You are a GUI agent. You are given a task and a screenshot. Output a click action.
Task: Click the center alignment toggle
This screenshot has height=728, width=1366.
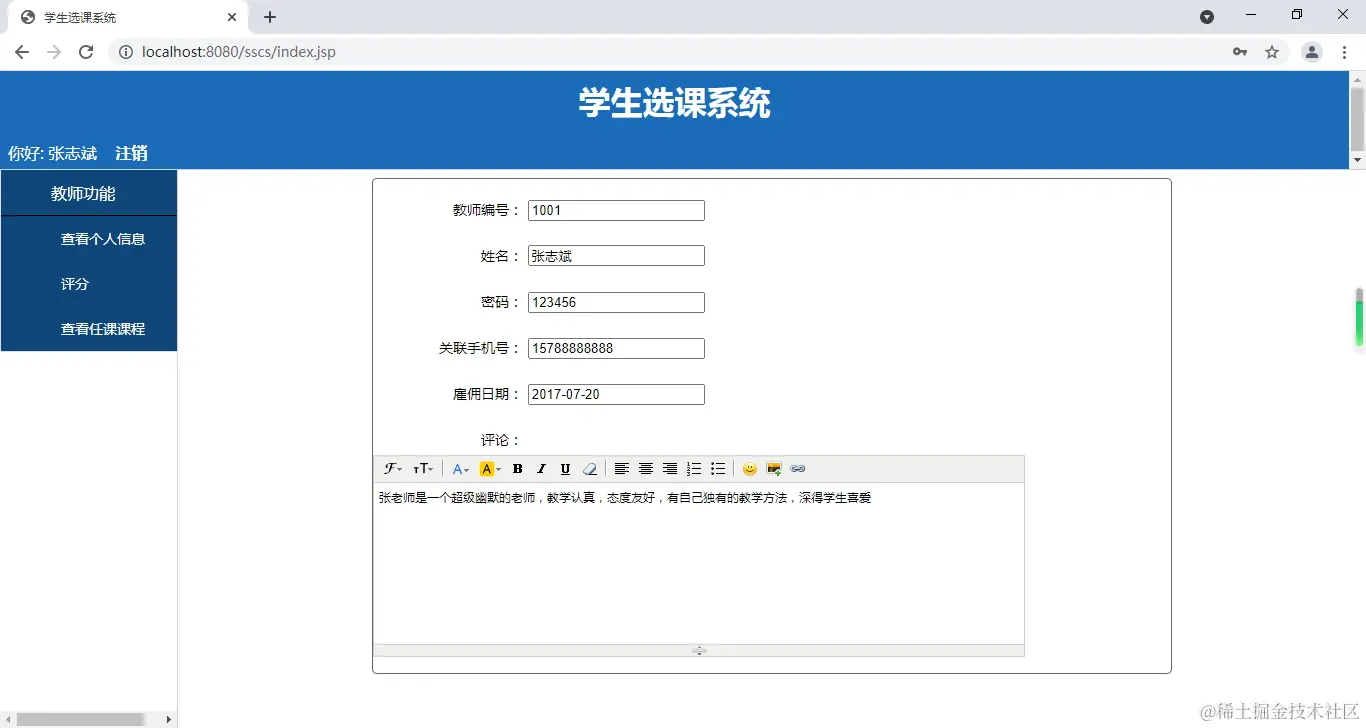(x=645, y=468)
